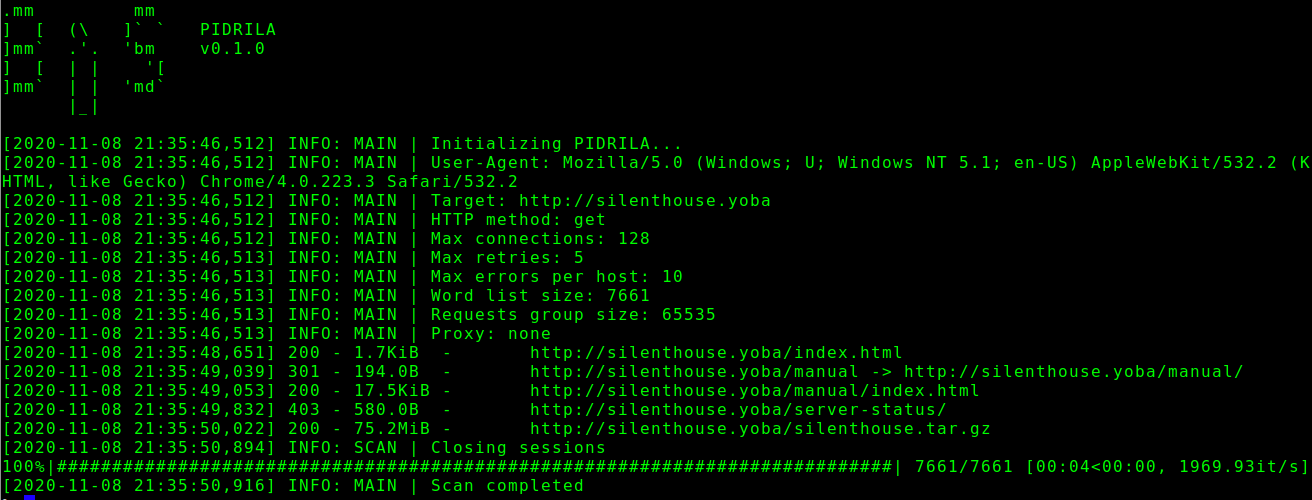Open the silenthouse.yoba/index.html link with 200 status
Image resolution: width=1312 pixels, height=500 pixels.
[716, 353]
